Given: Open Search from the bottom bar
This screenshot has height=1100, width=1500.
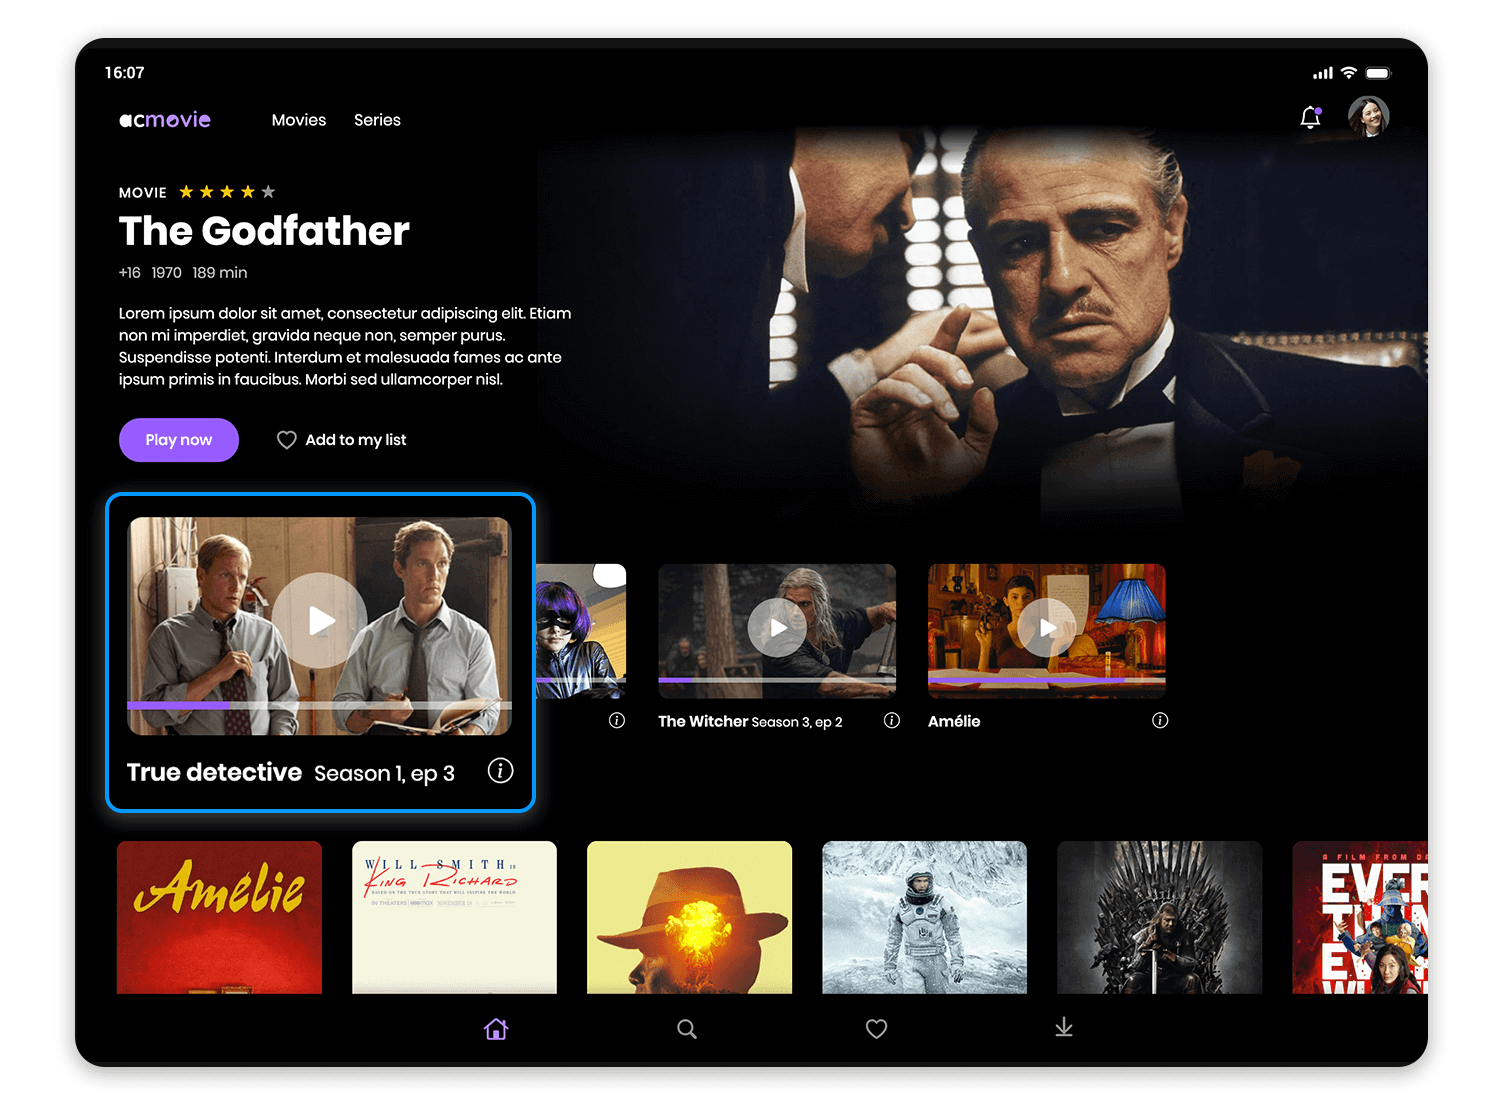Looking at the screenshot, I should [x=686, y=1028].
